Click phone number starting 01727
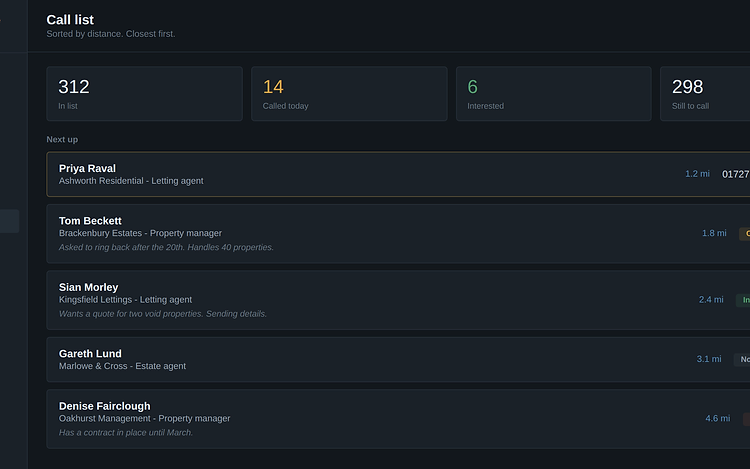The width and height of the screenshot is (750, 469). tap(736, 174)
